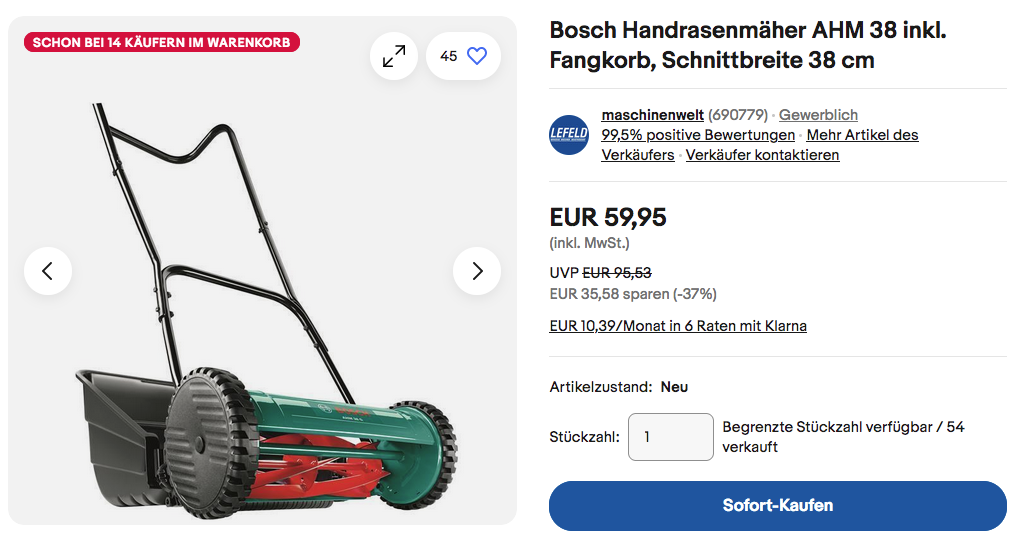
Task: Click the Sofort-Kaufen button
Action: pyautogui.click(x=778, y=506)
